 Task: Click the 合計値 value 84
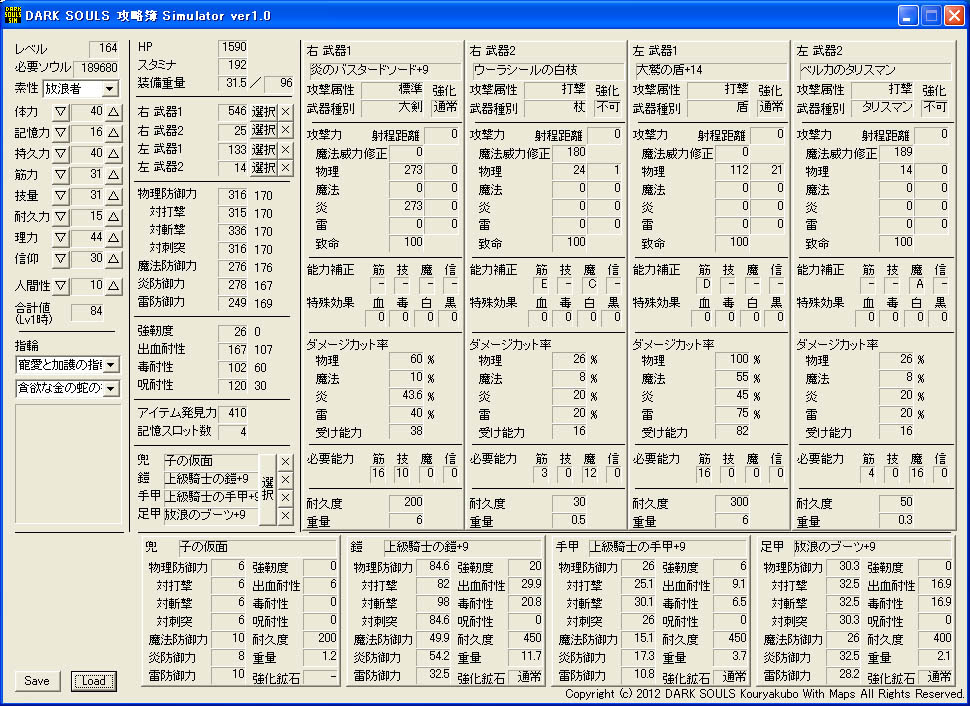(x=87, y=311)
